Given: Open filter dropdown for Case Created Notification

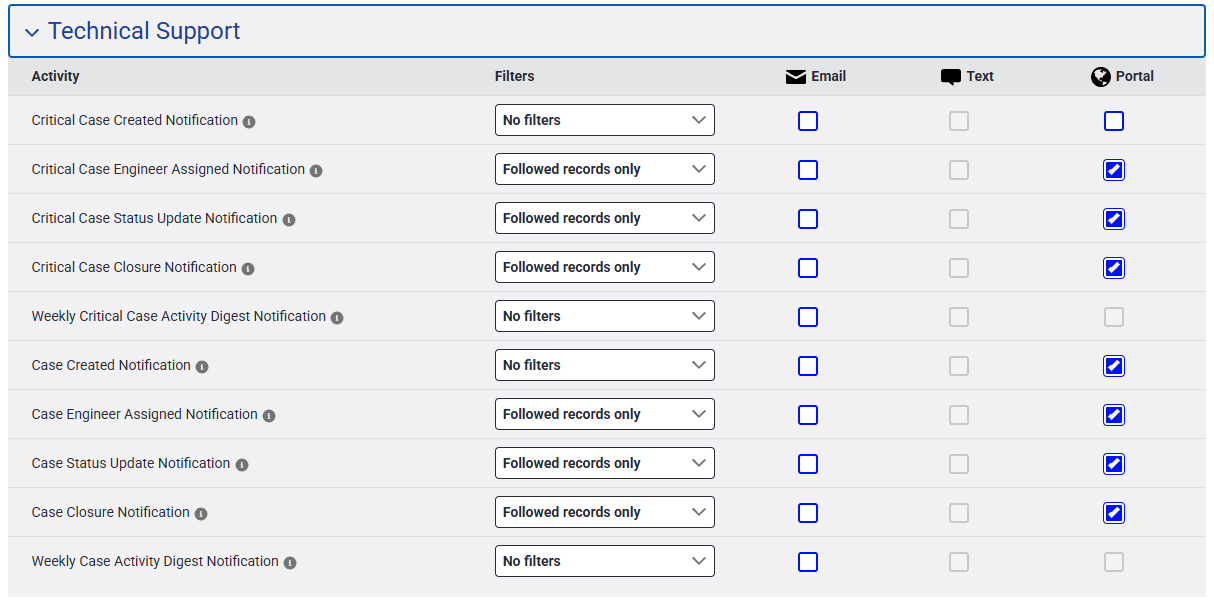Looking at the screenshot, I should coord(605,365).
